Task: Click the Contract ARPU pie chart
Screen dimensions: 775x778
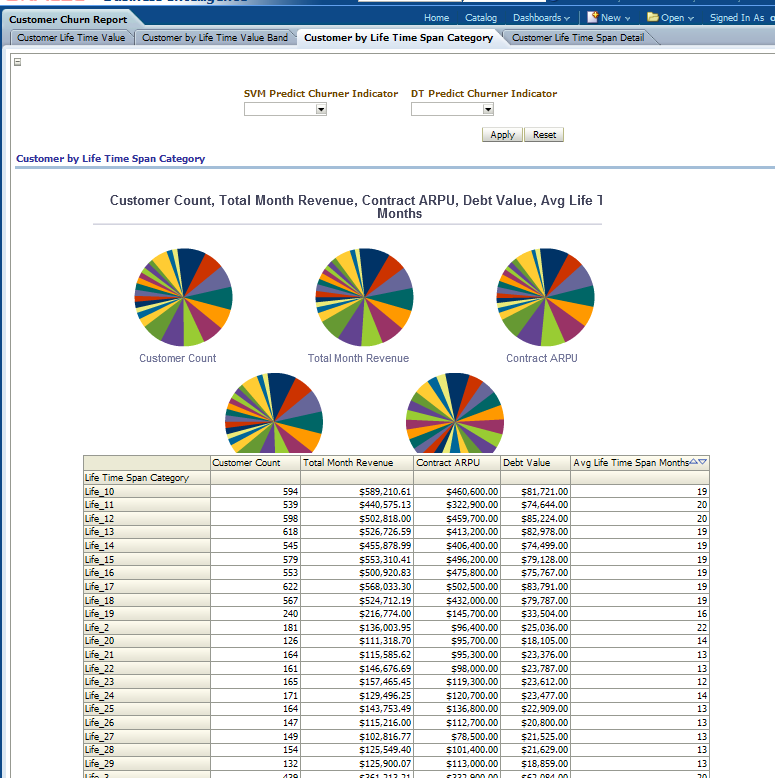Action: (545, 297)
